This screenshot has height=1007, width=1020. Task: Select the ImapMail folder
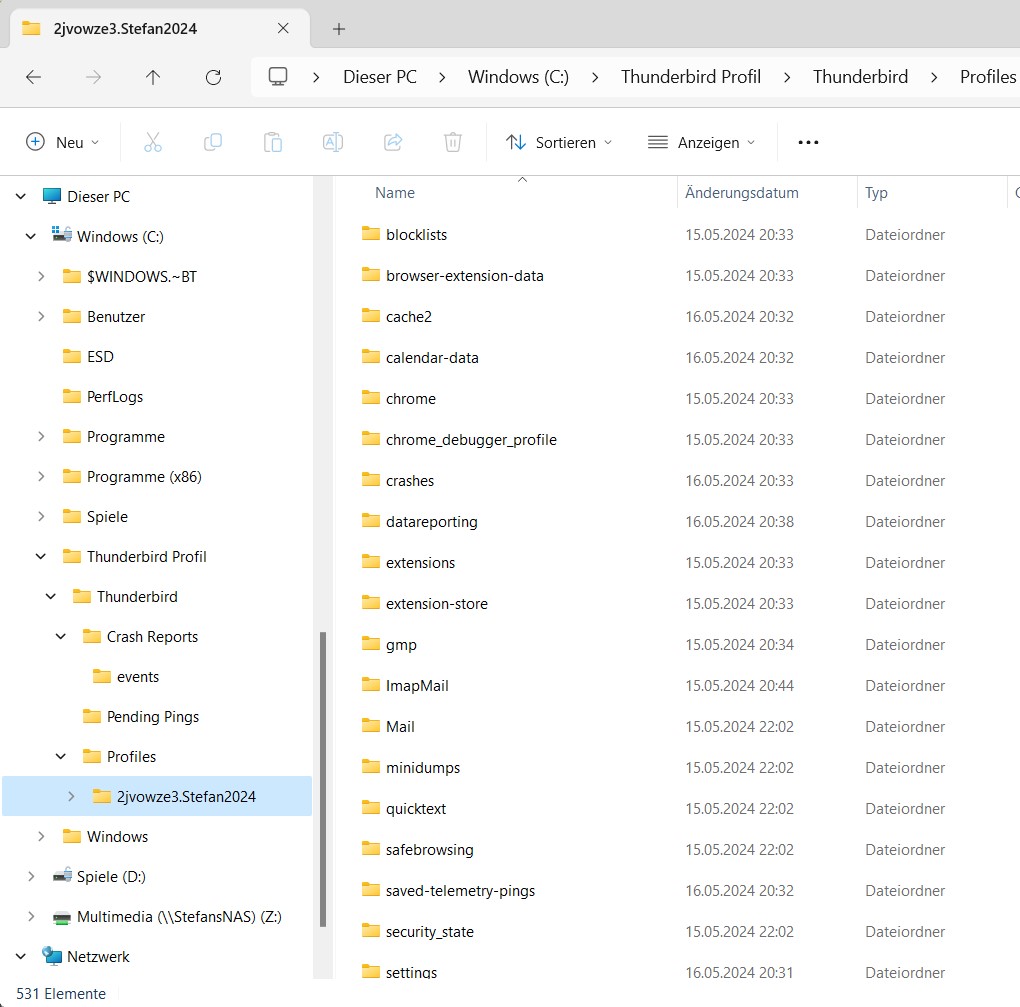[x=417, y=686]
